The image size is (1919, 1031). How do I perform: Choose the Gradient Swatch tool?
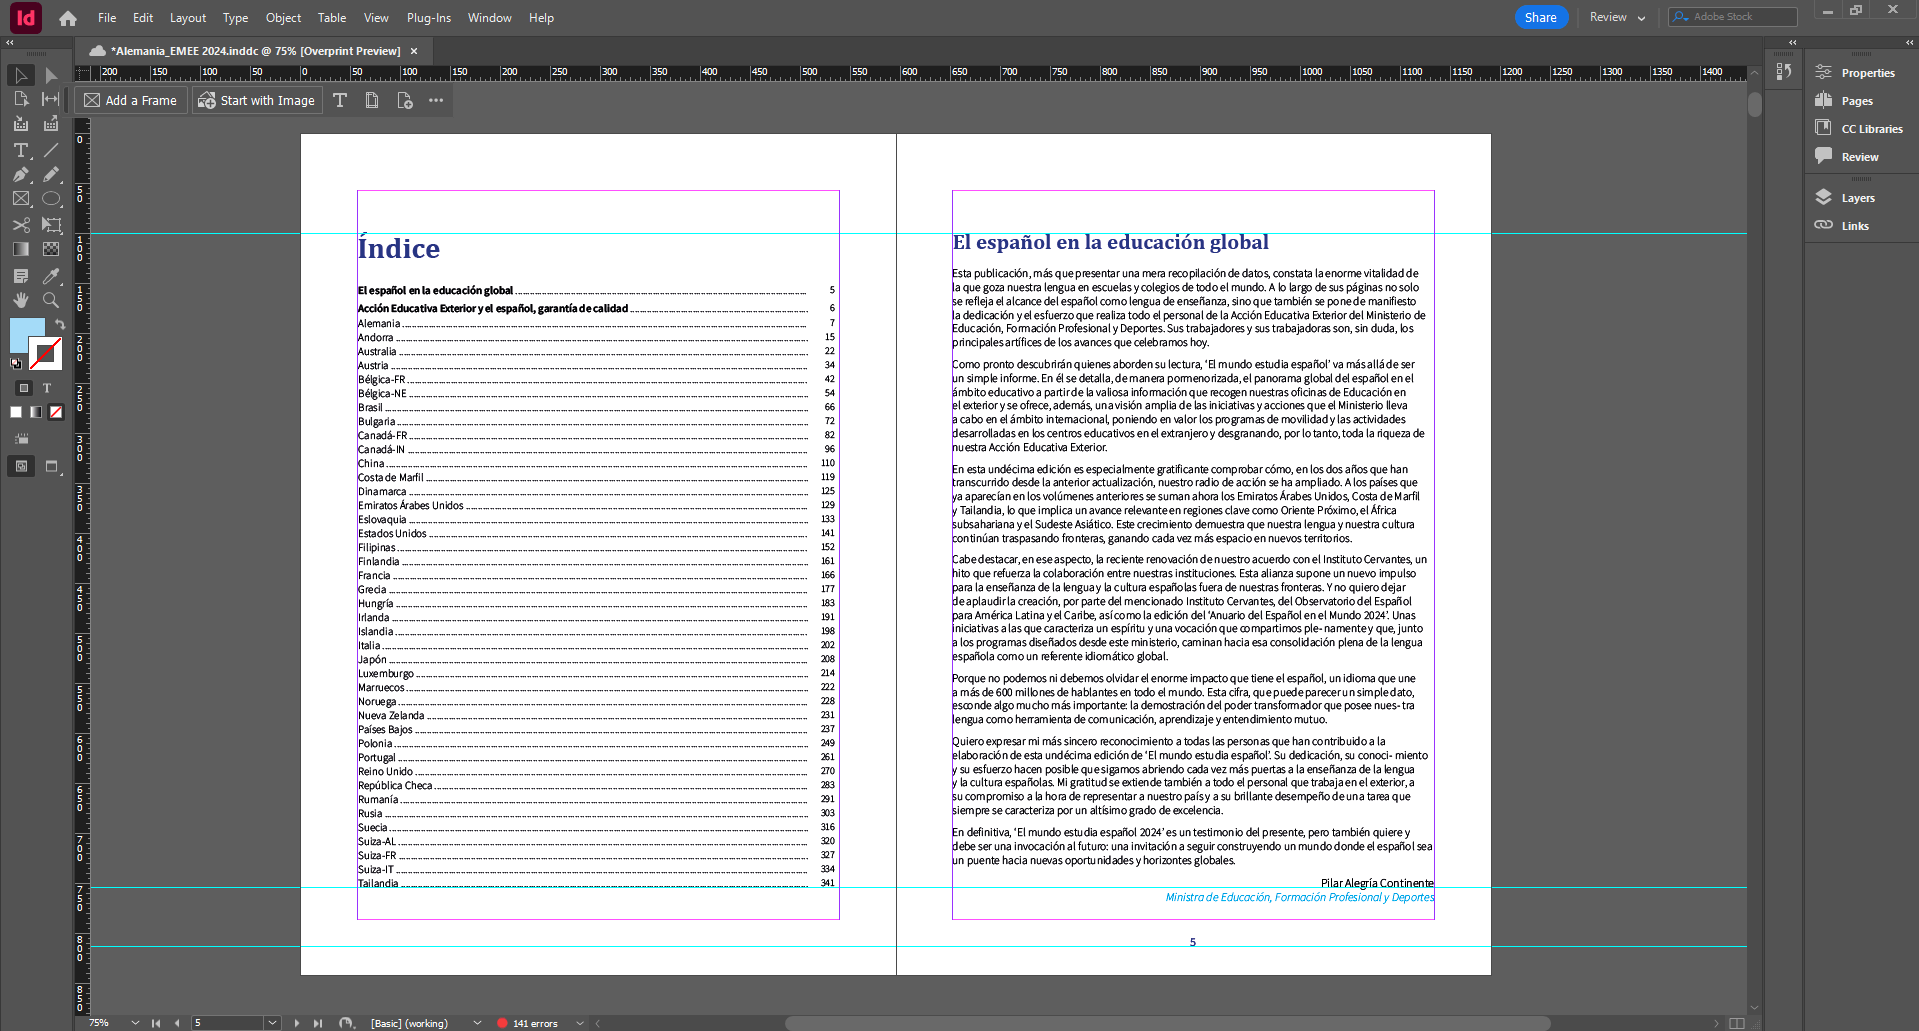coord(20,249)
